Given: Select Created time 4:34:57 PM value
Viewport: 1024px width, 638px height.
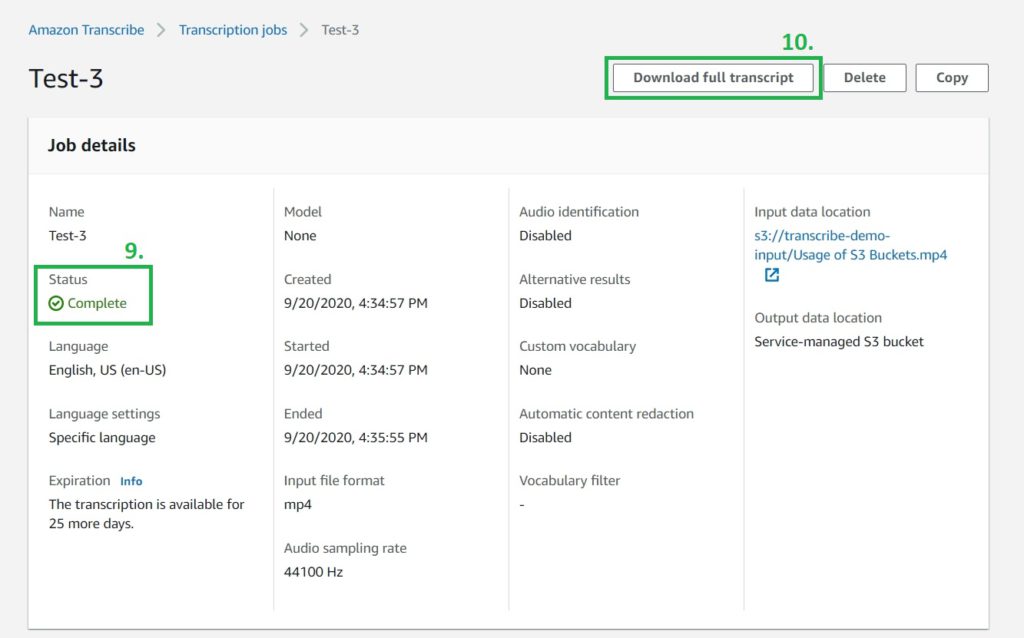Looking at the screenshot, I should pyautogui.click(x=356, y=303).
